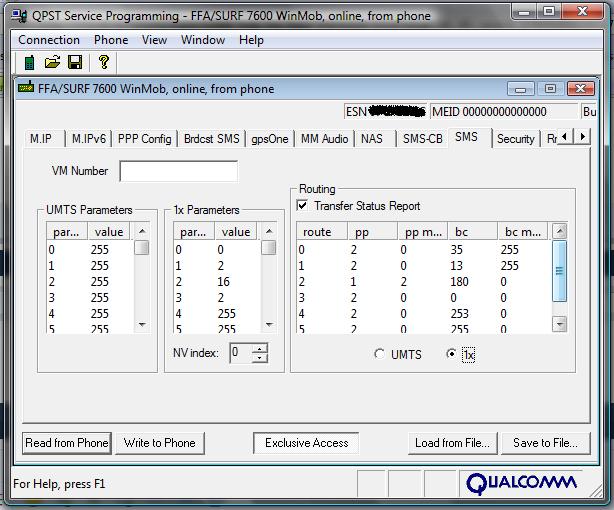614x510 pixels.
Task: Click Save to File button
Action: pos(545,443)
